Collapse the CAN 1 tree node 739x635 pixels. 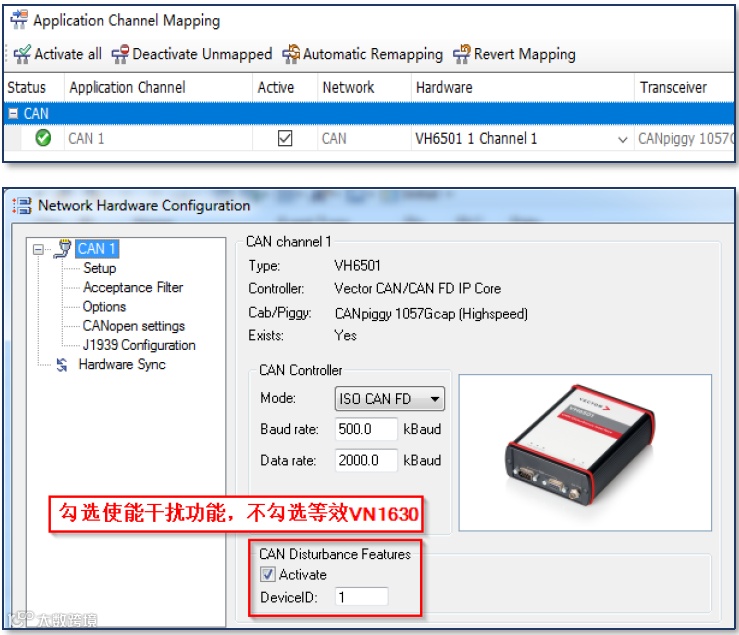(38, 249)
